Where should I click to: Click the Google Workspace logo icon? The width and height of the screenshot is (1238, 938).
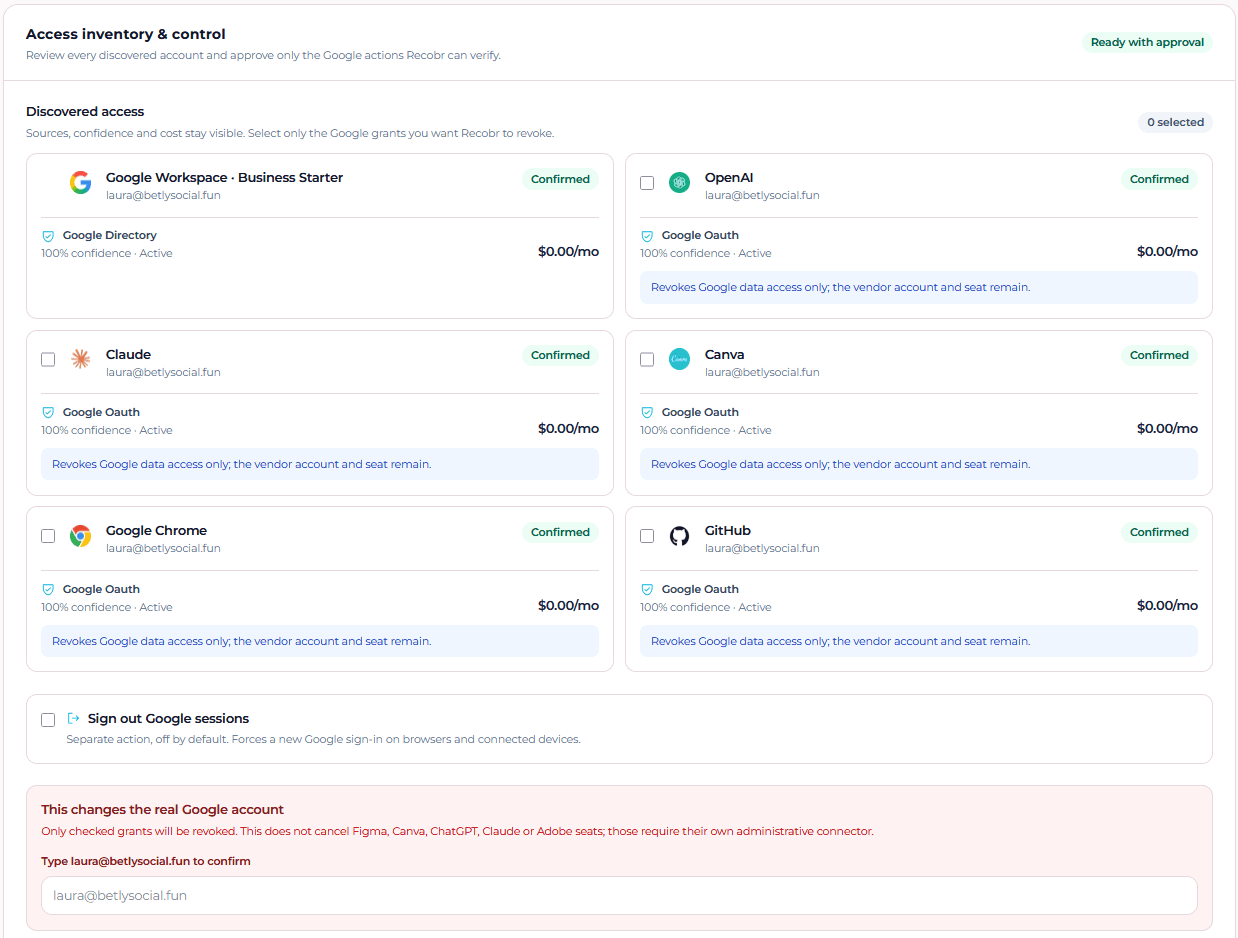(x=81, y=182)
